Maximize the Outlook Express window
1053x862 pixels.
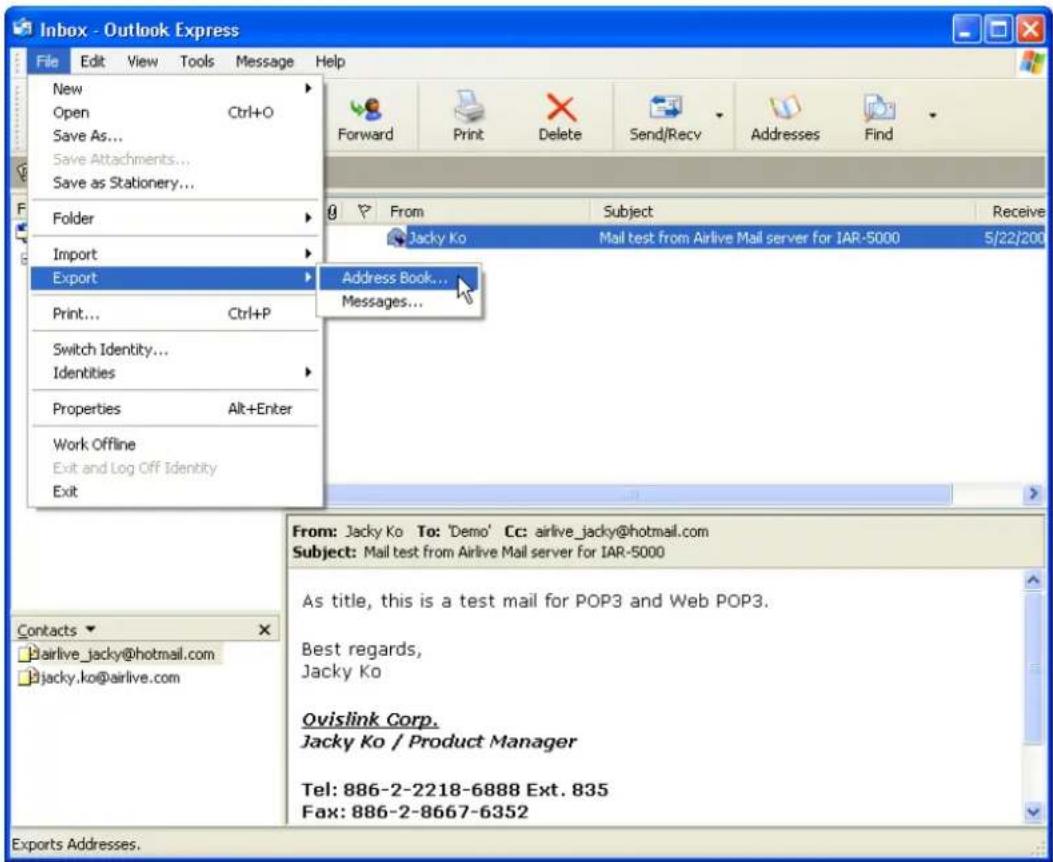point(999,30)
